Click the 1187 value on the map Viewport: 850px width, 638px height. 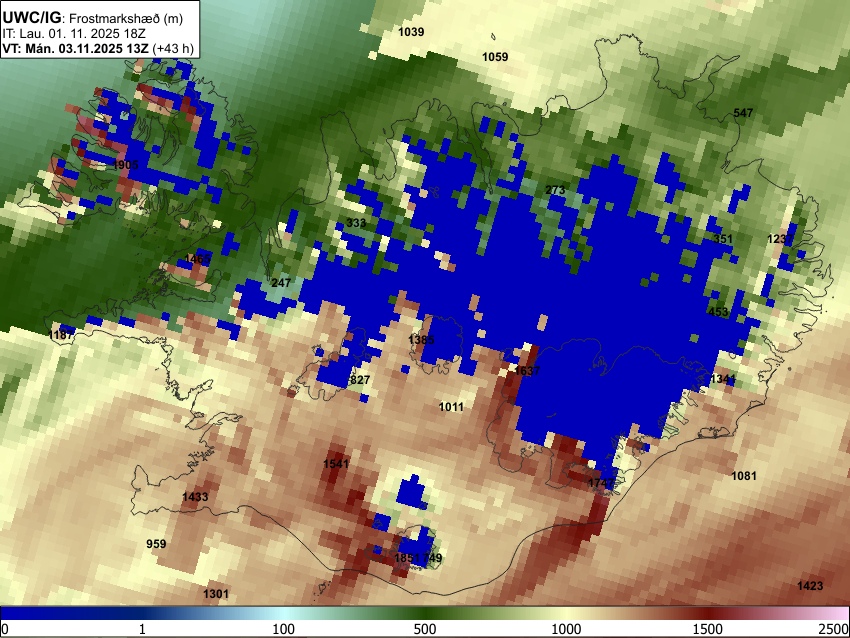coord(61,334)
